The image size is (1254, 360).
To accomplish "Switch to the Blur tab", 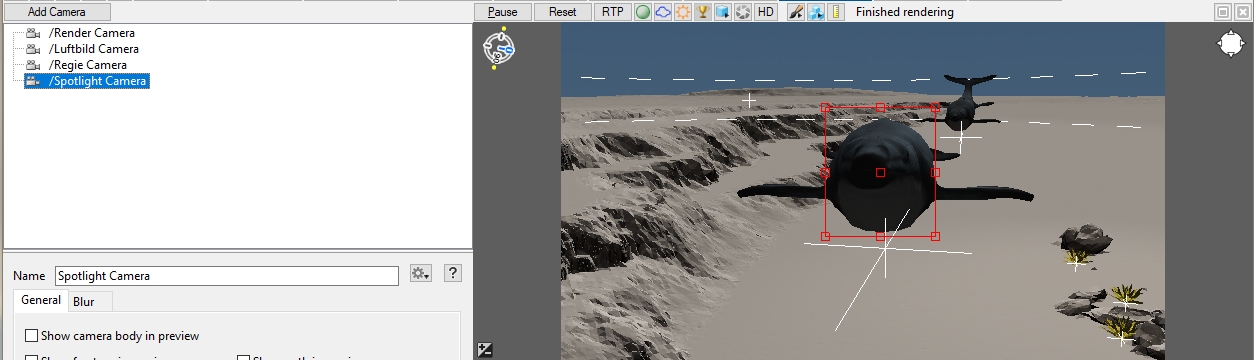I will (84, 301).
